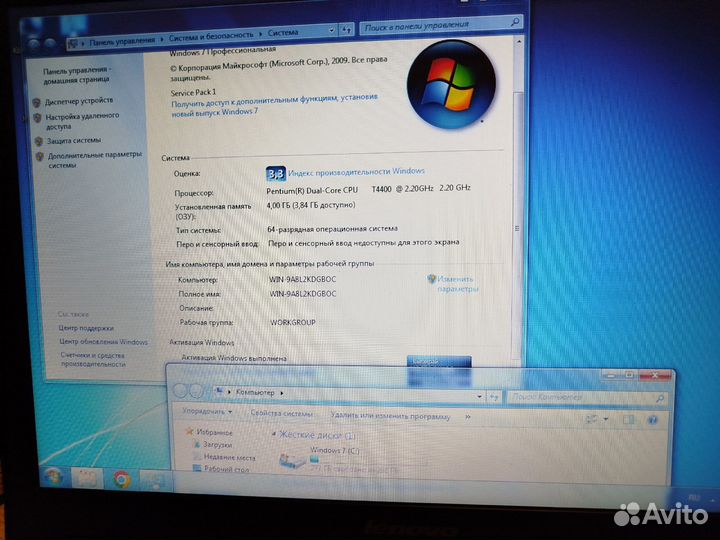Click Компьютер breadcrumb in Explorer address bar
Image resolution: width=720 pixels, height=540 pixels.
(255, 393)
